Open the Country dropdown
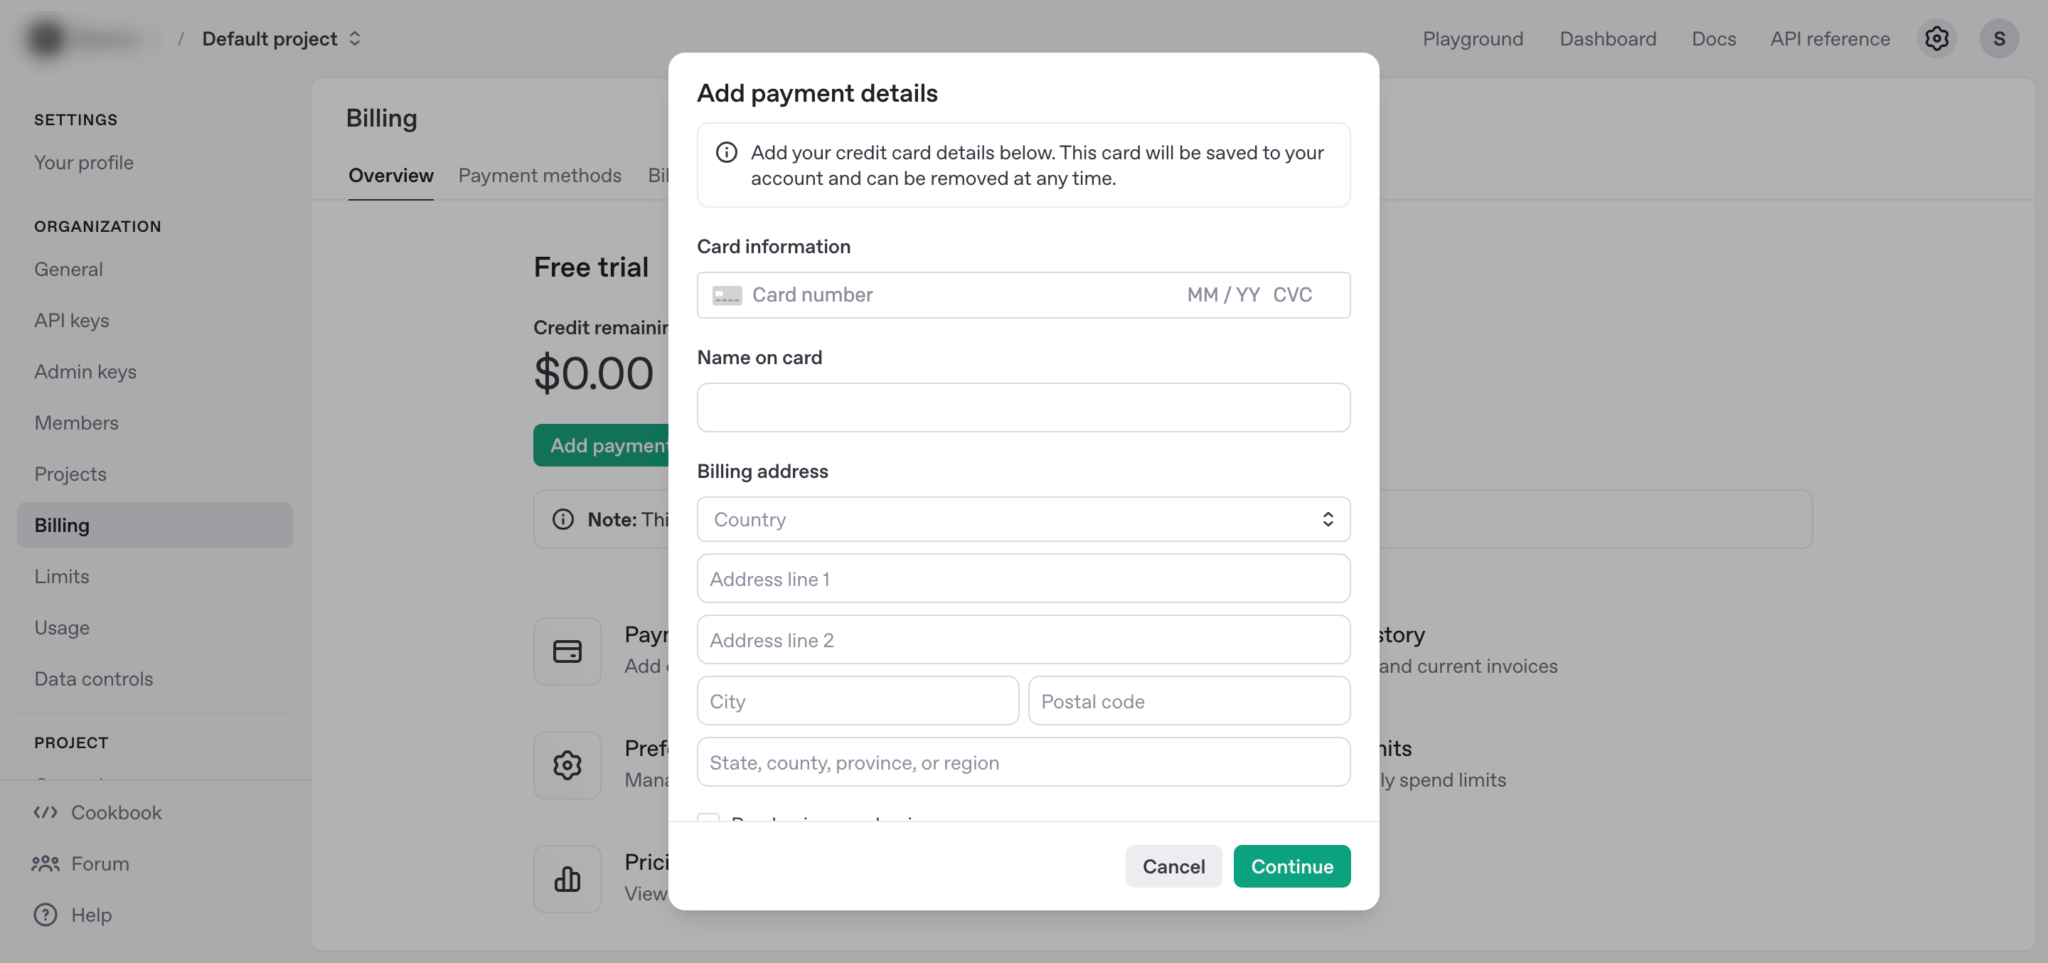Screen dimensions: 2048x963 pyautogui.click(x=1023, y=520)
